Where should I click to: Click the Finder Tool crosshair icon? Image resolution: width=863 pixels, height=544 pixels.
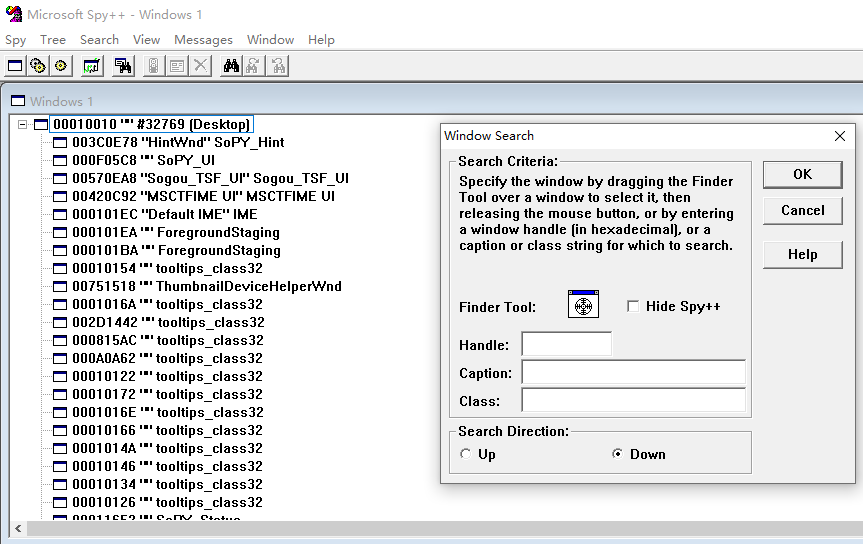point(583,305)
